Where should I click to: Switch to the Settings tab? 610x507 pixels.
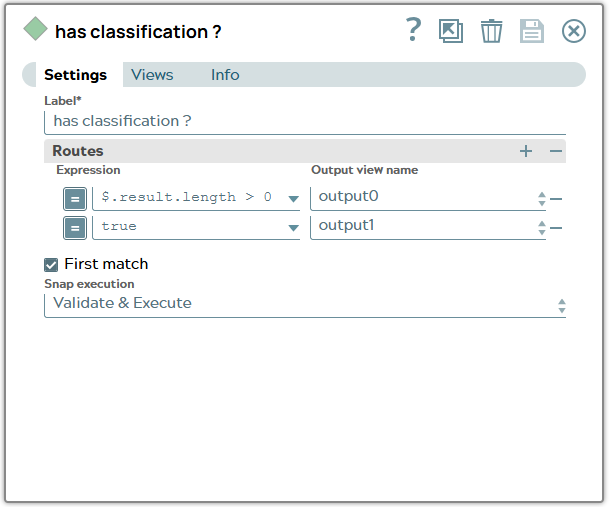tap(75, 75)
